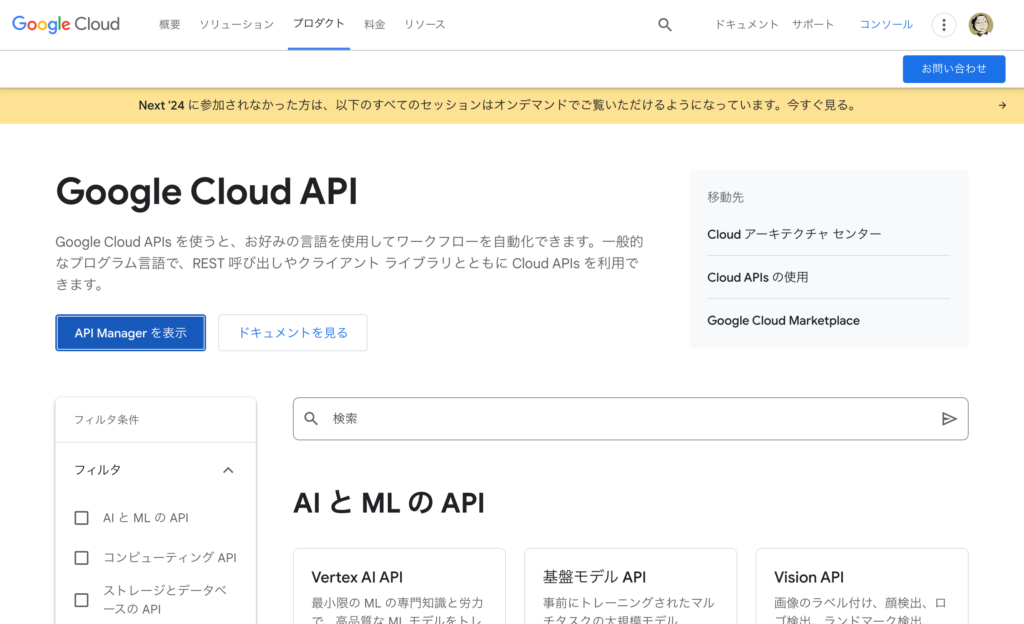Click the Google Cloud logo
The image size is (1024, 624).
[x=66, y=24]
